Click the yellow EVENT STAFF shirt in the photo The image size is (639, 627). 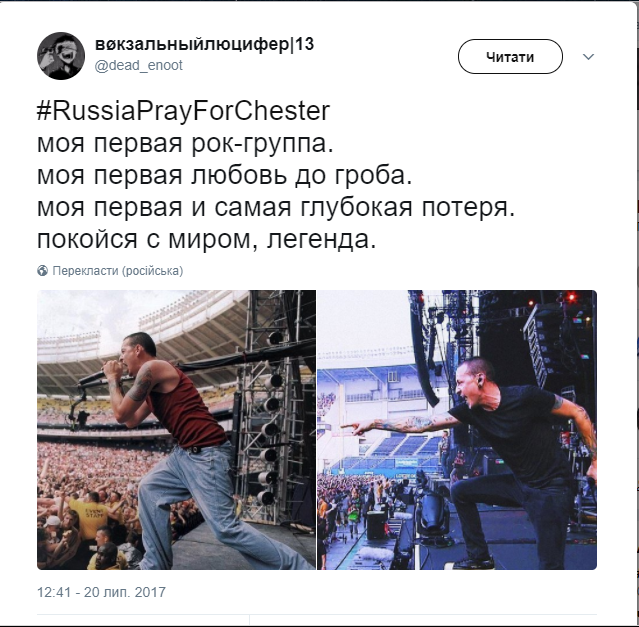pyautogui.click(x=89, y=517)
